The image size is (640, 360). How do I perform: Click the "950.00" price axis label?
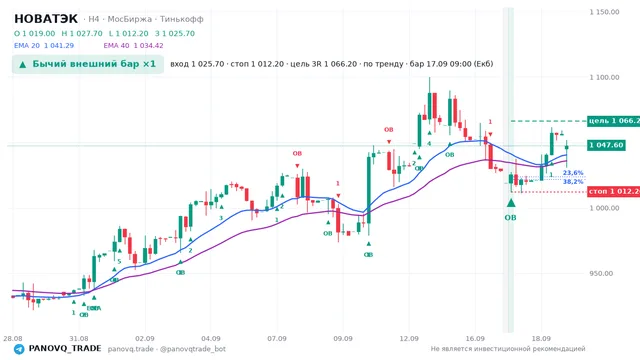coord(601,273)
